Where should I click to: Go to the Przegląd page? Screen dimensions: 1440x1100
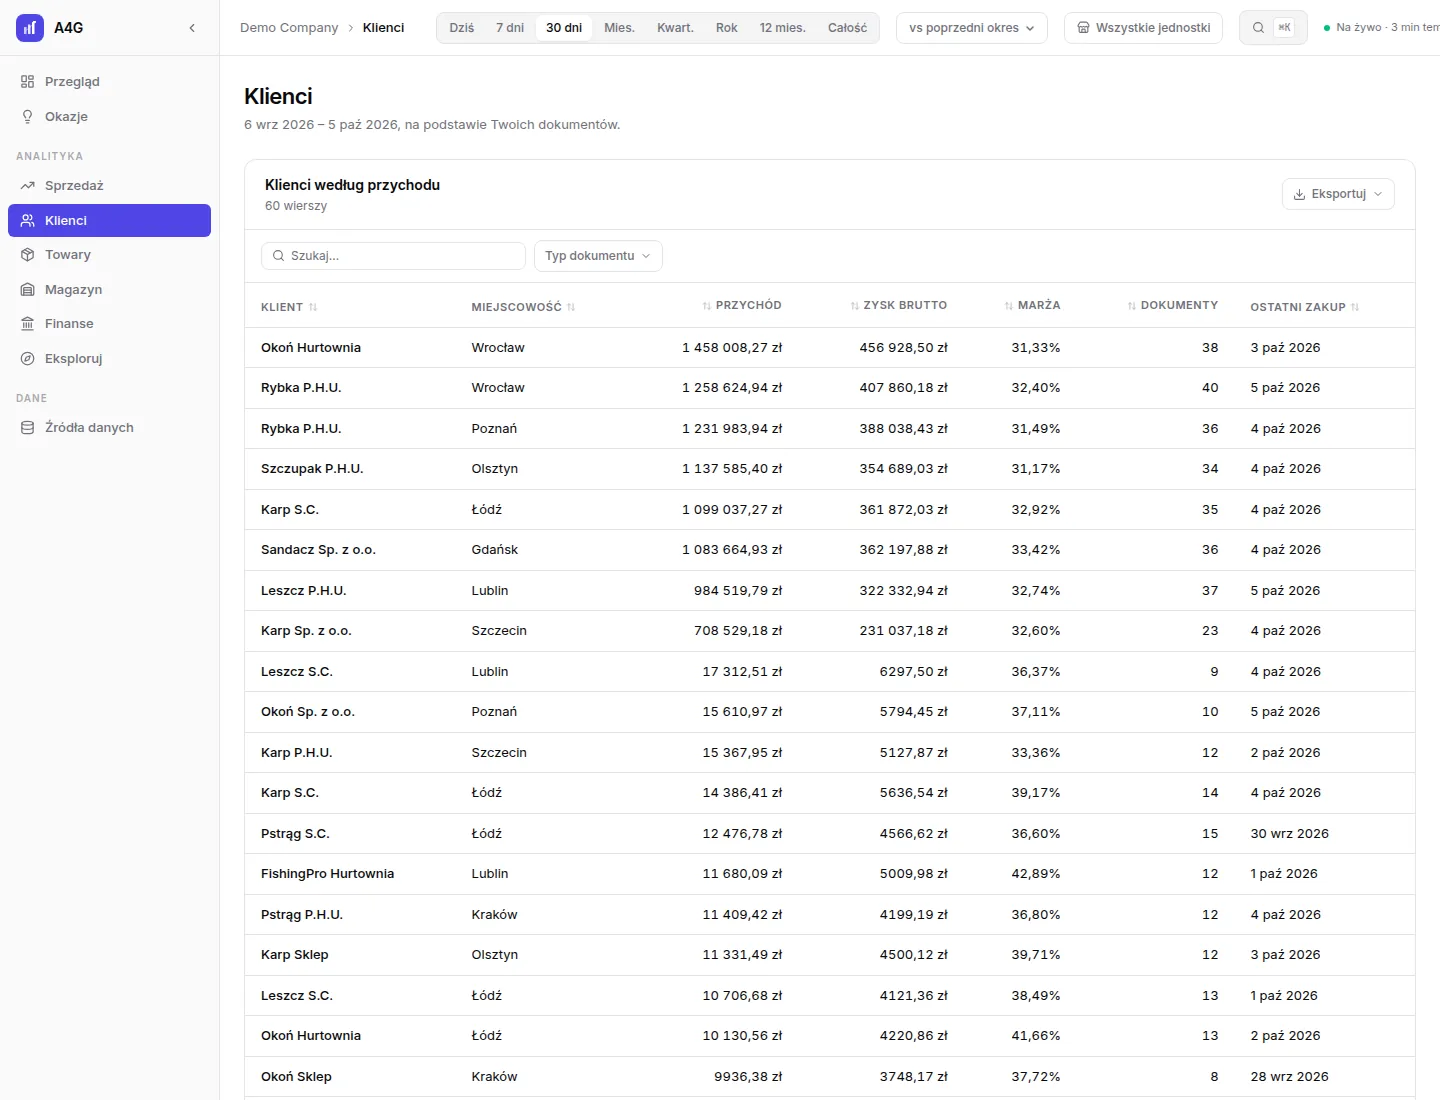coord(109,82)
